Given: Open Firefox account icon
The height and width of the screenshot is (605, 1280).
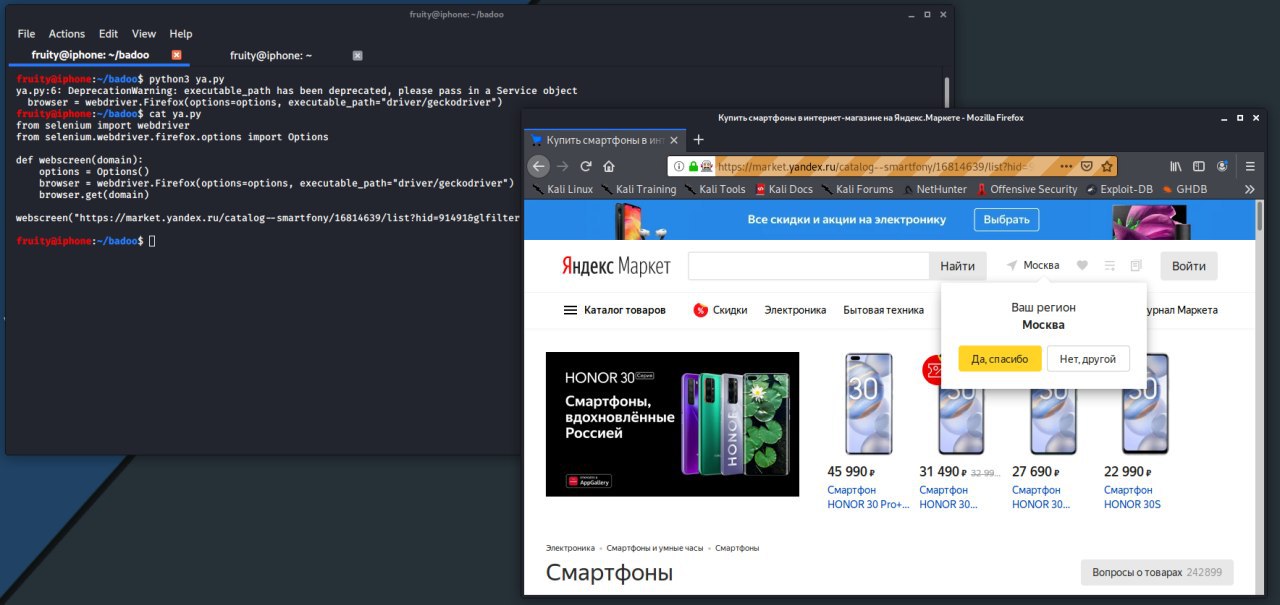Looking at the screenshot, I should click(x=1221, y=166).
